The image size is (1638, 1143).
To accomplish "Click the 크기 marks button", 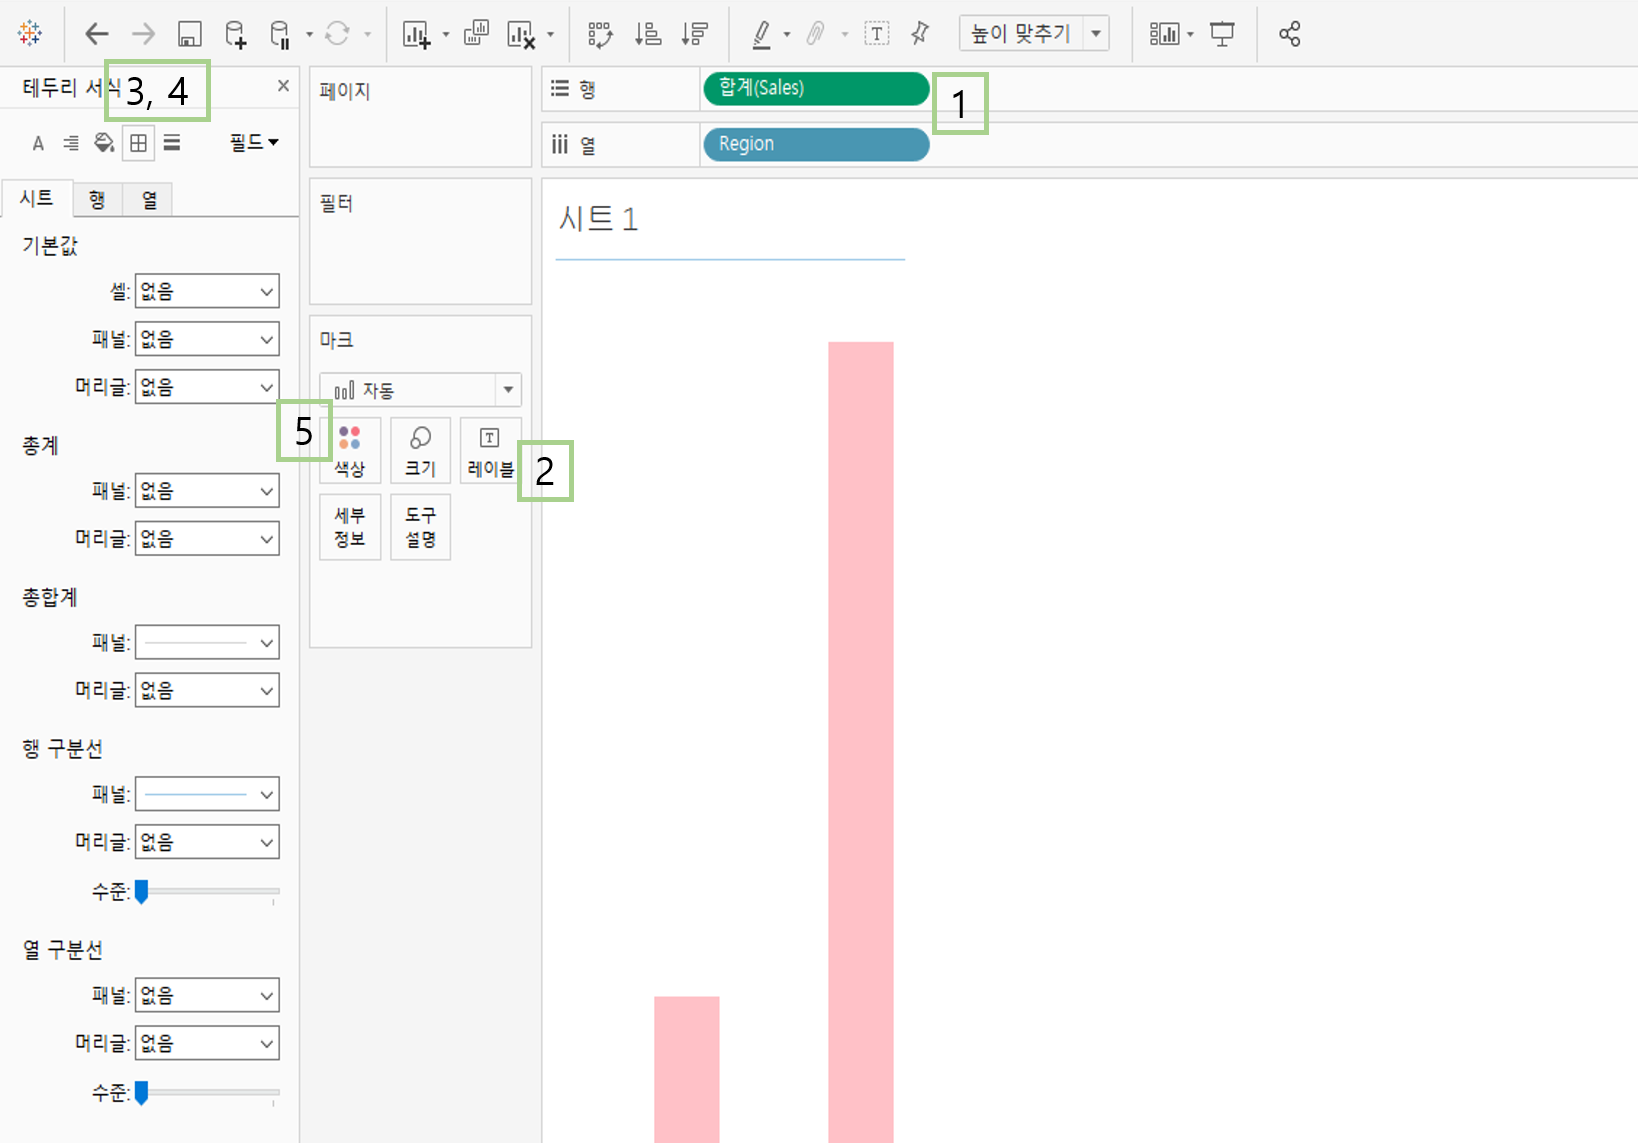I will [x=420, y=451].
